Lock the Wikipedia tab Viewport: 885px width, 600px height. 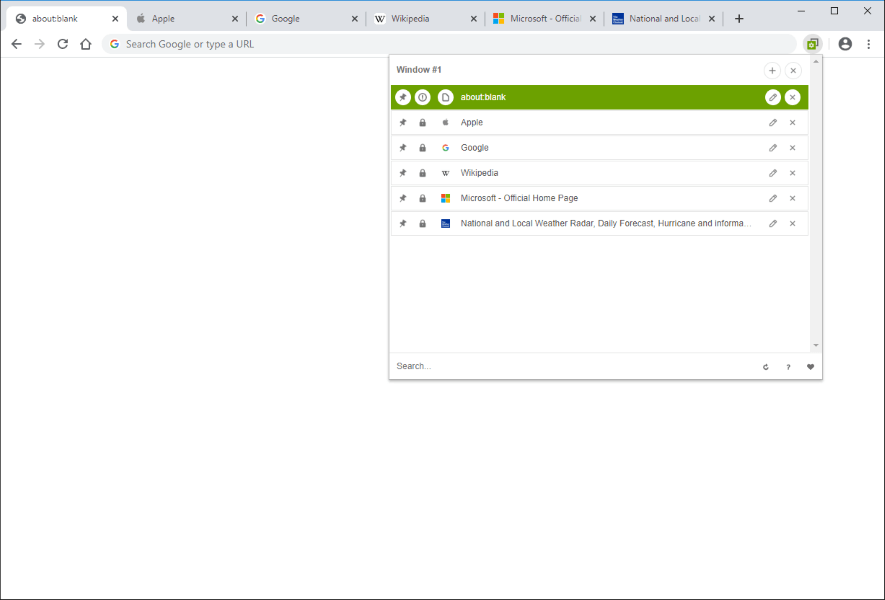(x=422, y=172)
